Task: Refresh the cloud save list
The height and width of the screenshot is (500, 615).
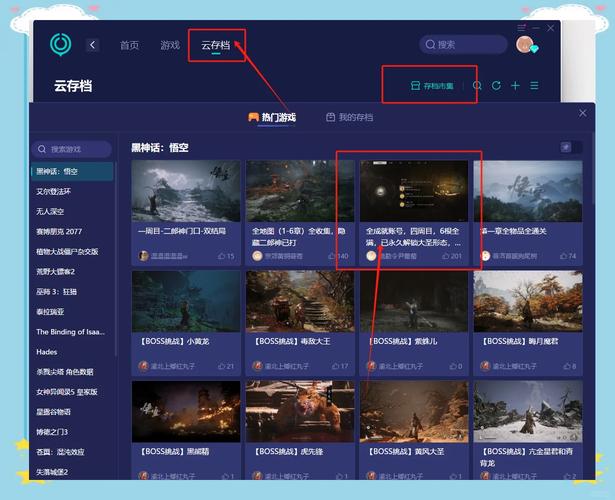Action: pyautogui.click(x=496, y=85)
